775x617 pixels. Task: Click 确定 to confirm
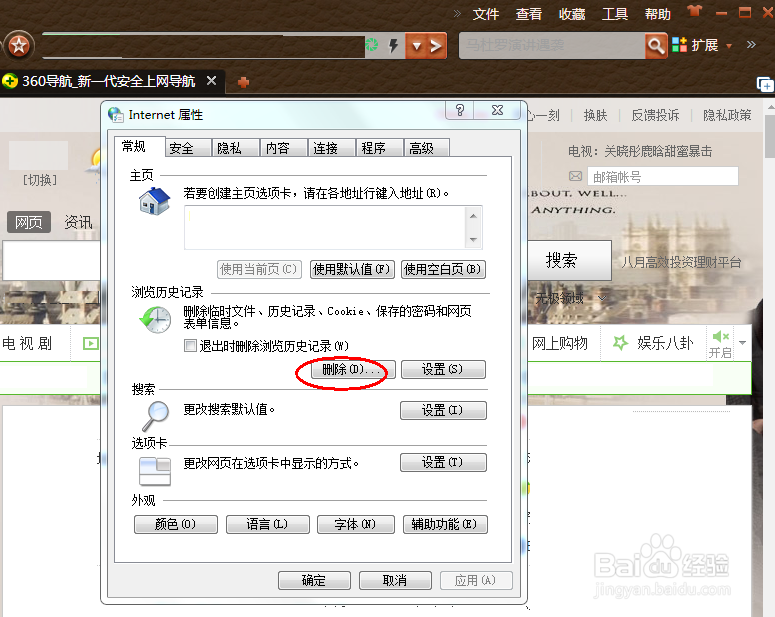(x=314, y=580)
